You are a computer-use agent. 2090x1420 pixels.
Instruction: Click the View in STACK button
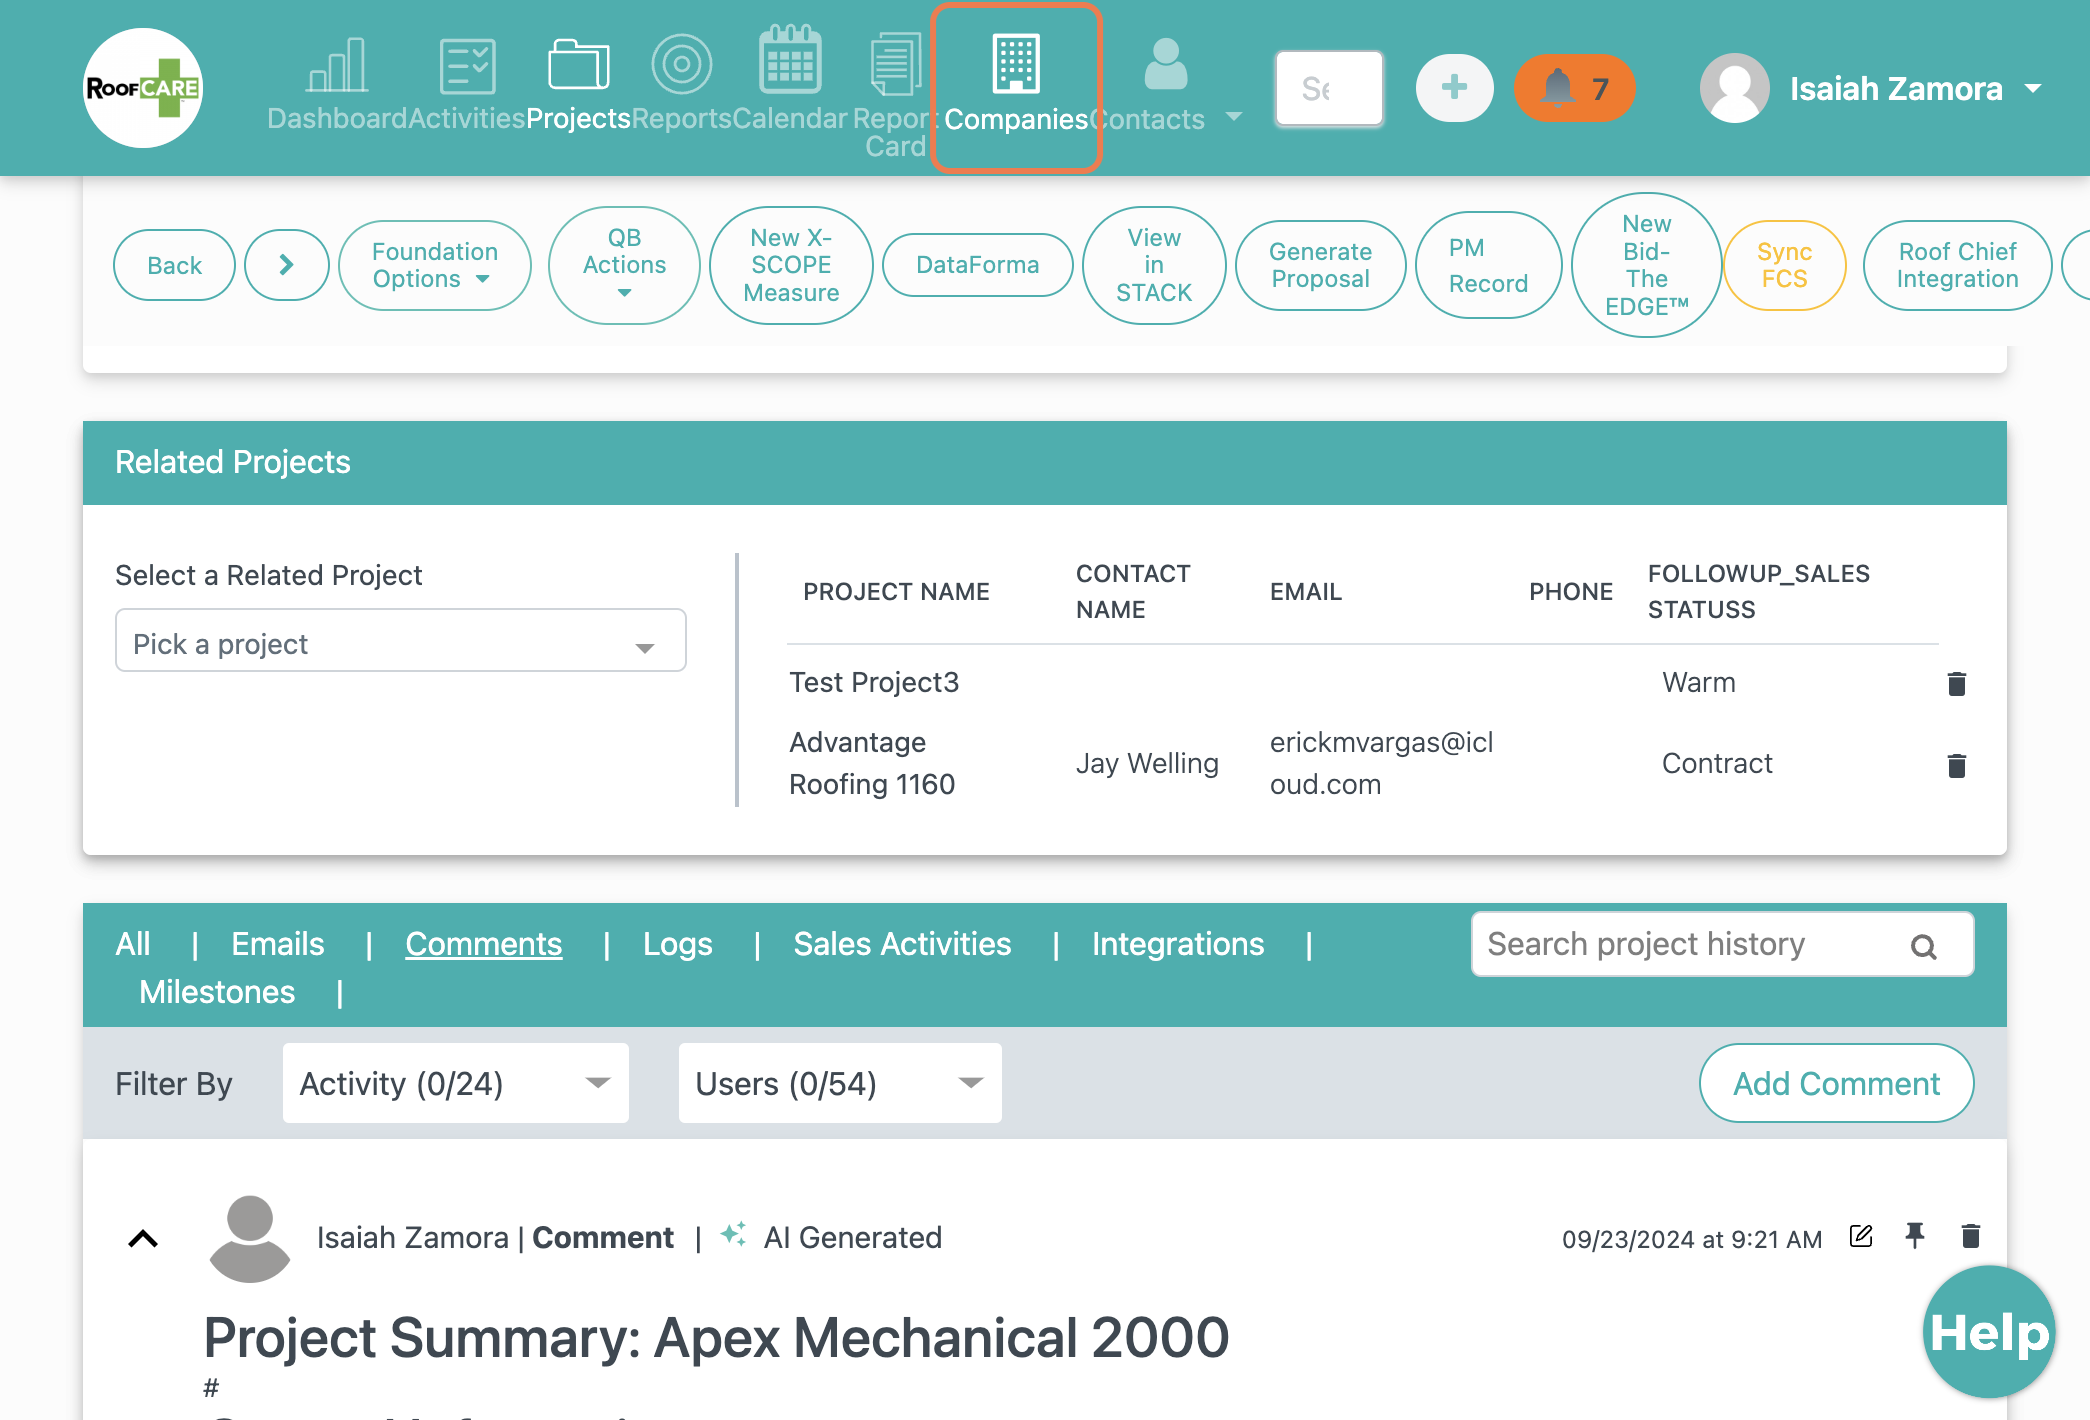click(x=1154, y=265)
